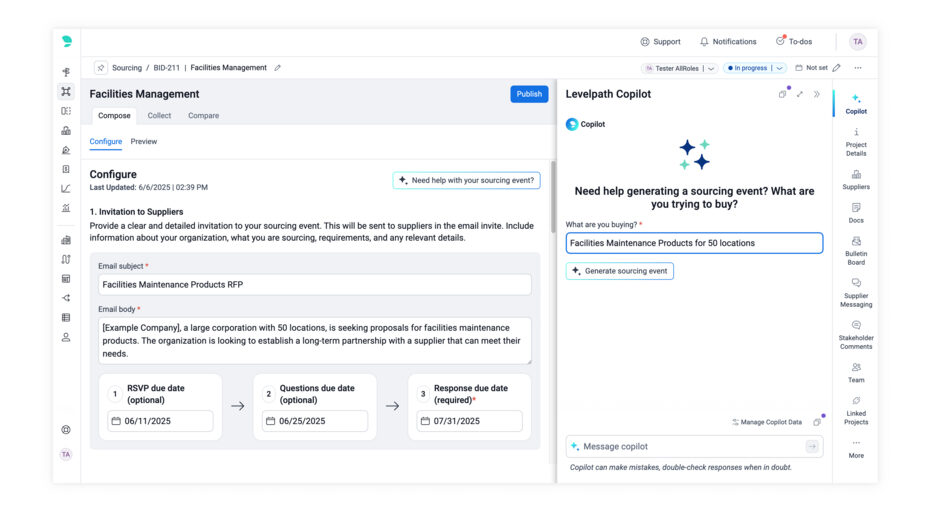
Task: Click the Message copilot input box
Action: point(694,447)
